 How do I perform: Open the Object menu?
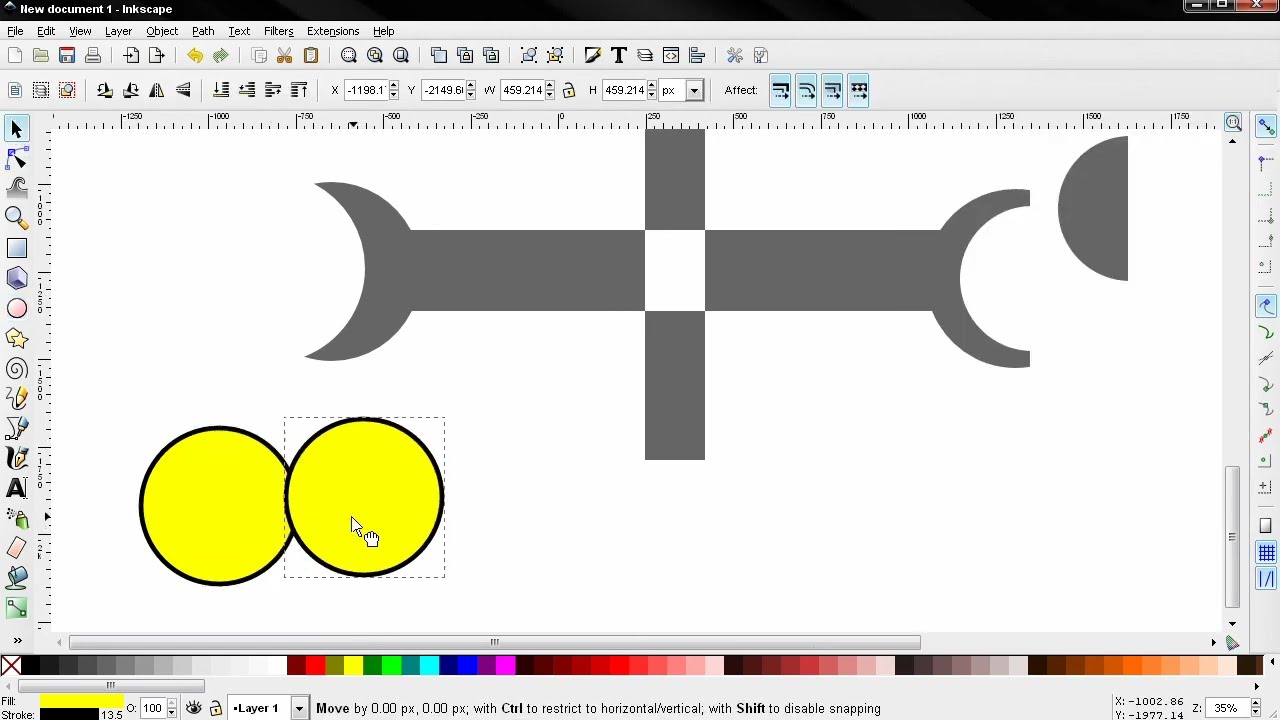coord(162,31)
